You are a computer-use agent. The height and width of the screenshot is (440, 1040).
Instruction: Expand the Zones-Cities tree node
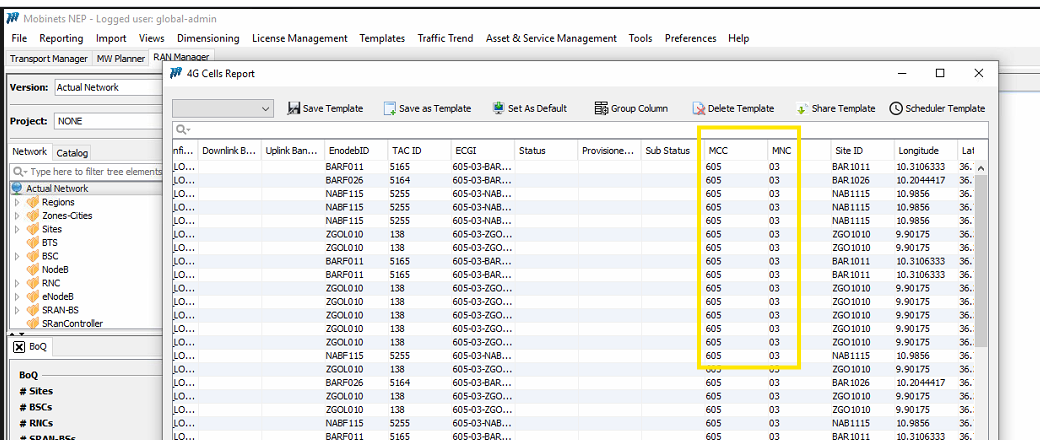[16, 216]
